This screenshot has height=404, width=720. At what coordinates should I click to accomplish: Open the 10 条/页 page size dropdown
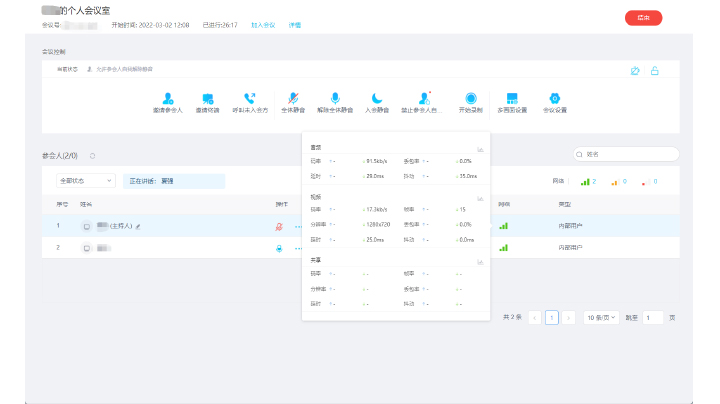pos(602,317)
